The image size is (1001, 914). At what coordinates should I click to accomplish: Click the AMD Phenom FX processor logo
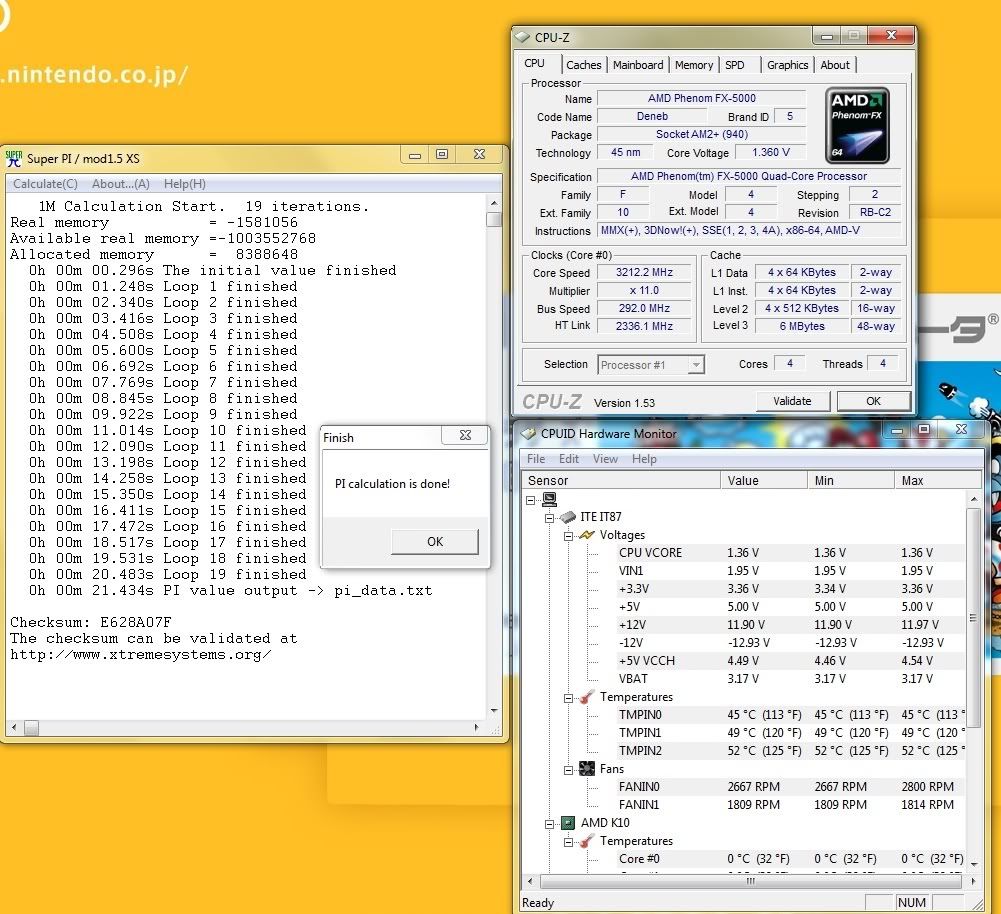coord(857,126)
